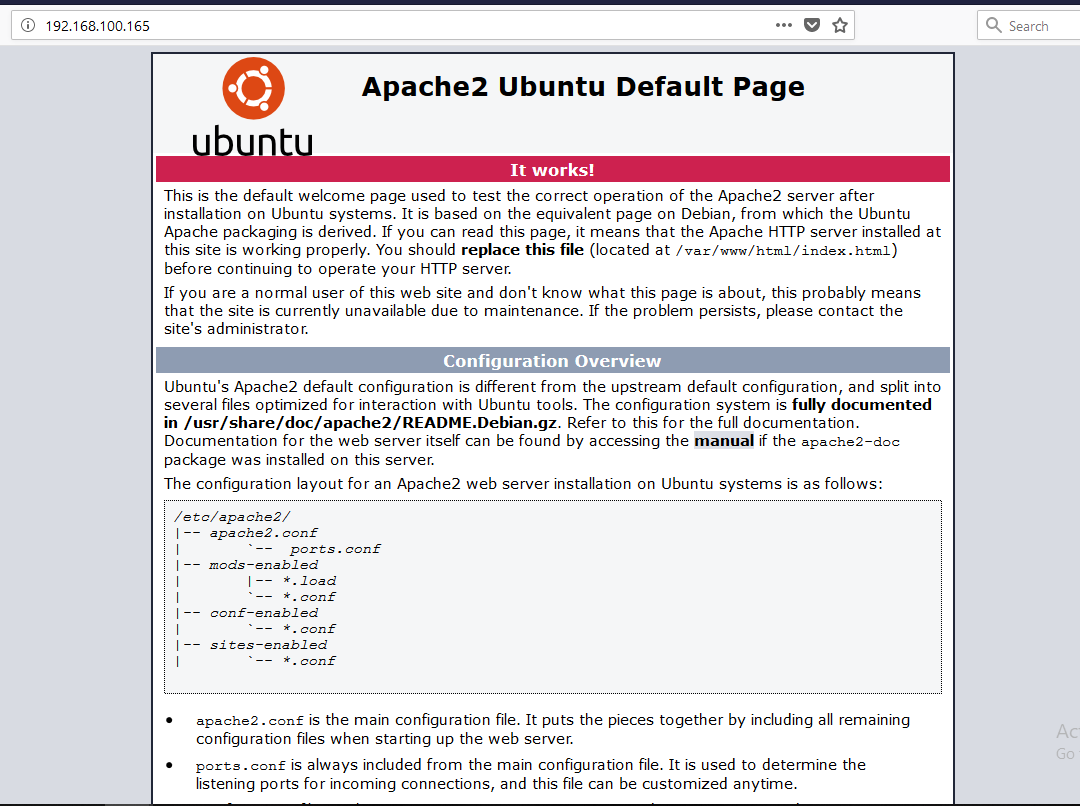Click /etc/apache2/ in the layout tree

click(232, 517)
